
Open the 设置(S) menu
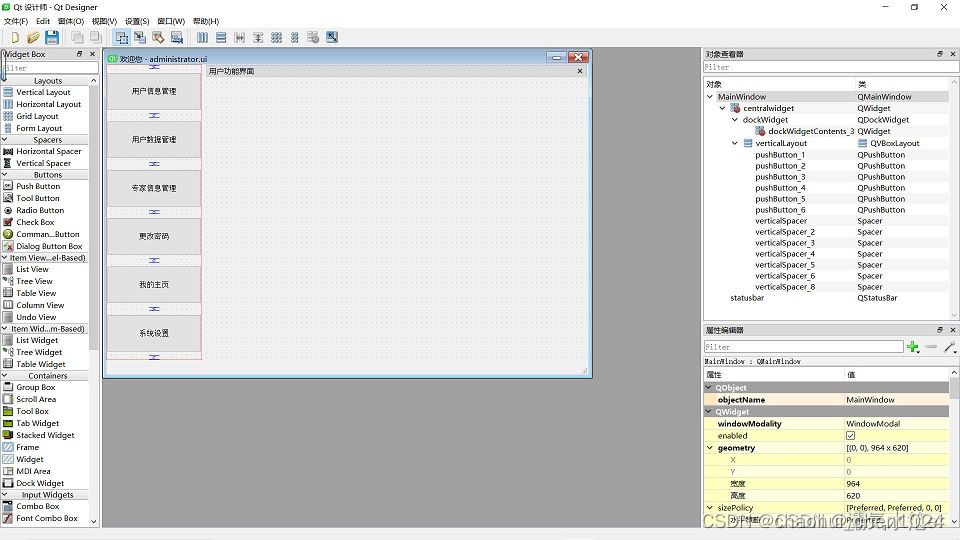tap(137, 21)
